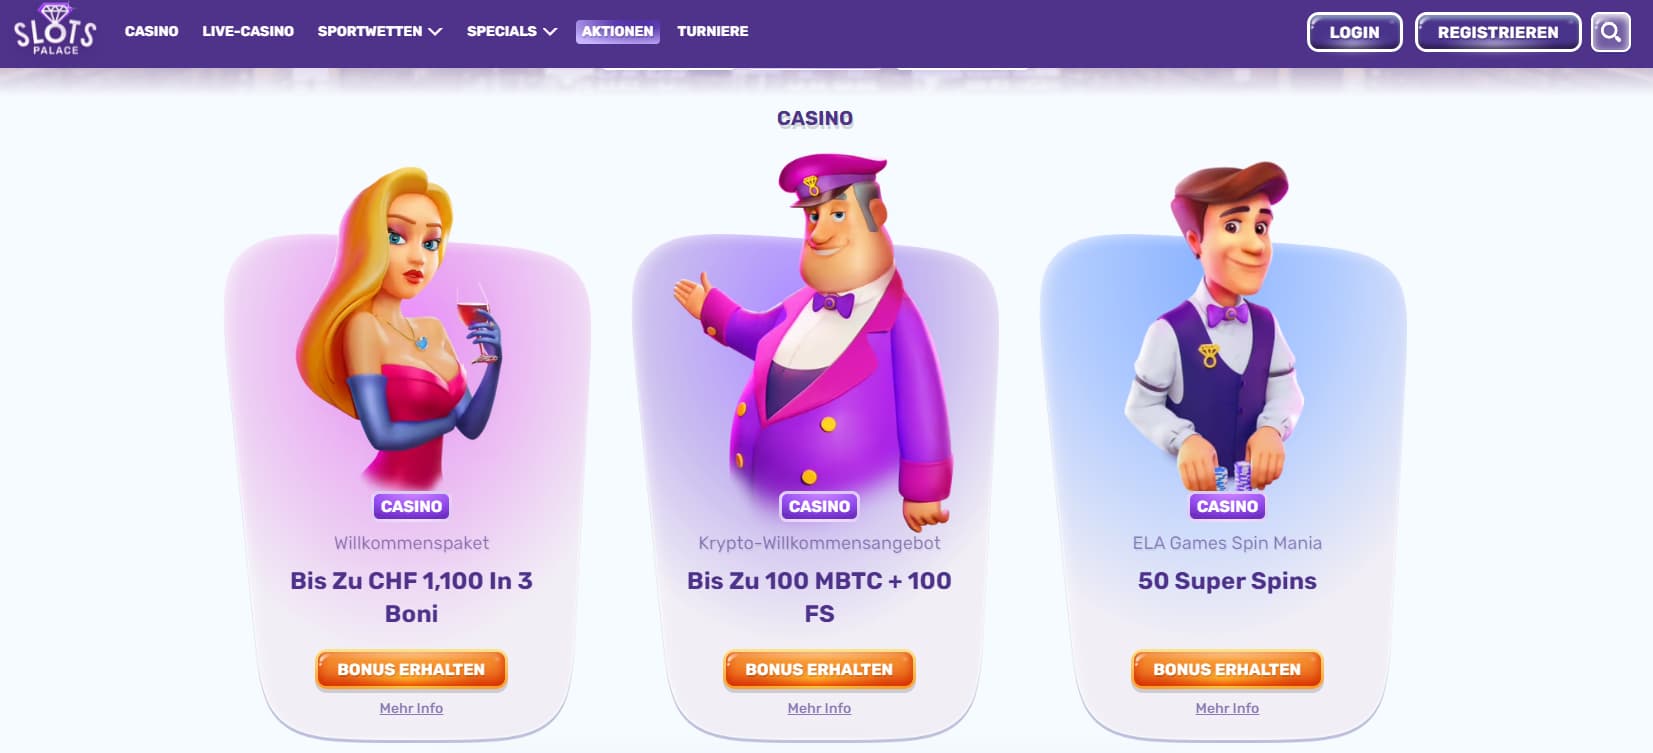Click the Login button
Image resolution: width=1653 pixels, height=753 pixels.
(1354, 32)
